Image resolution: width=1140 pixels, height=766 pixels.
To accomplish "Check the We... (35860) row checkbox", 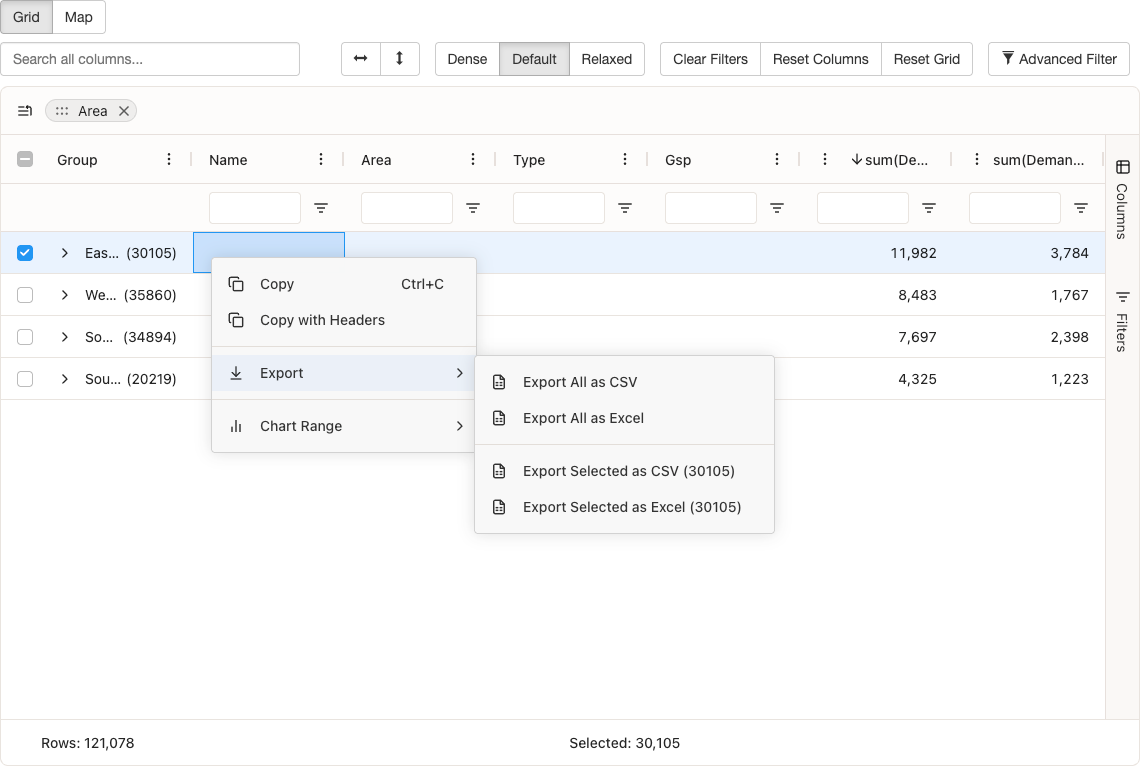I will coord(25,295).
